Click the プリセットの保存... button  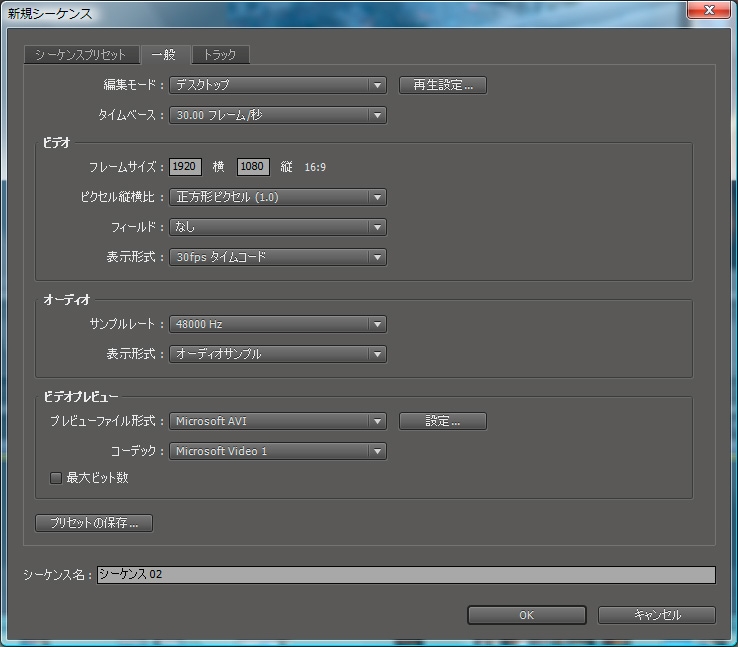click(94, 523)
